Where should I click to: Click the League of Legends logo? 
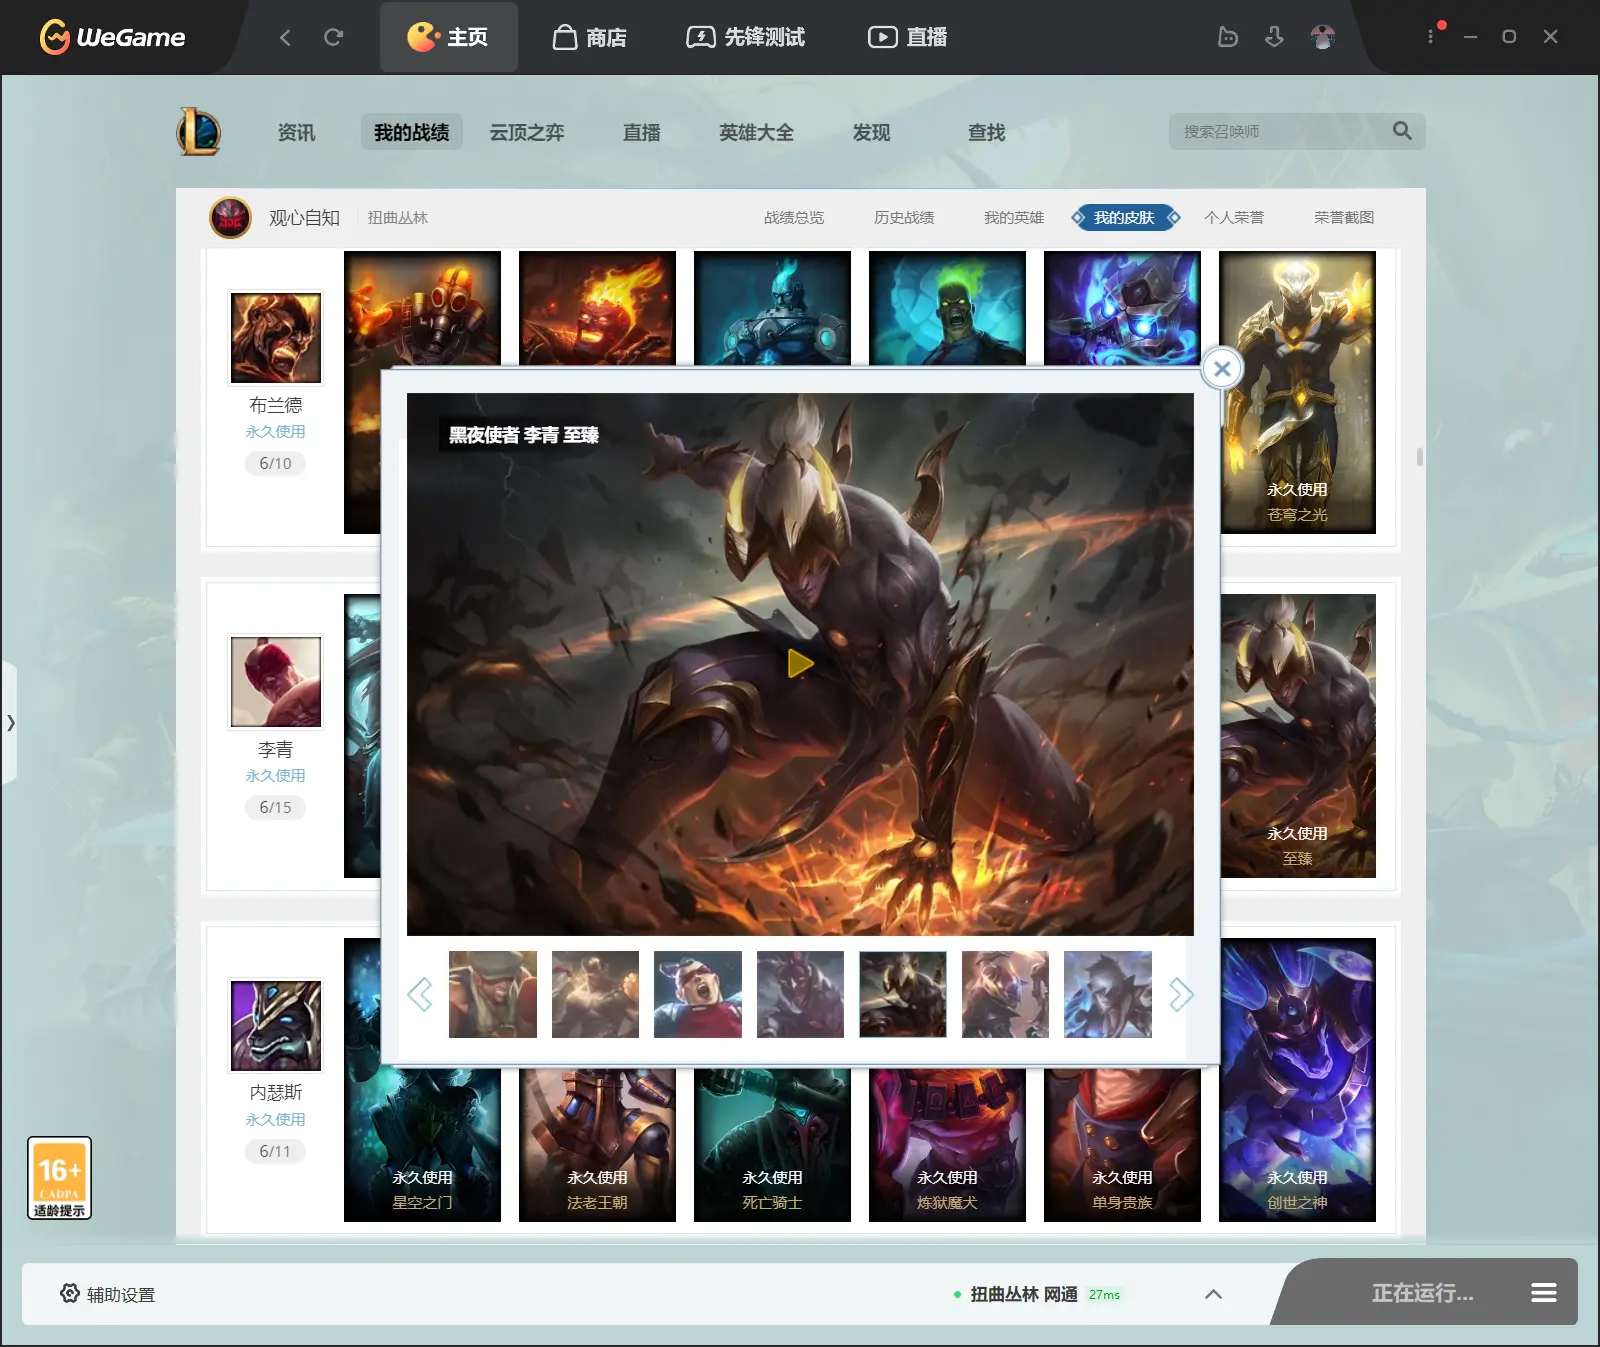[x=198, y=131]
